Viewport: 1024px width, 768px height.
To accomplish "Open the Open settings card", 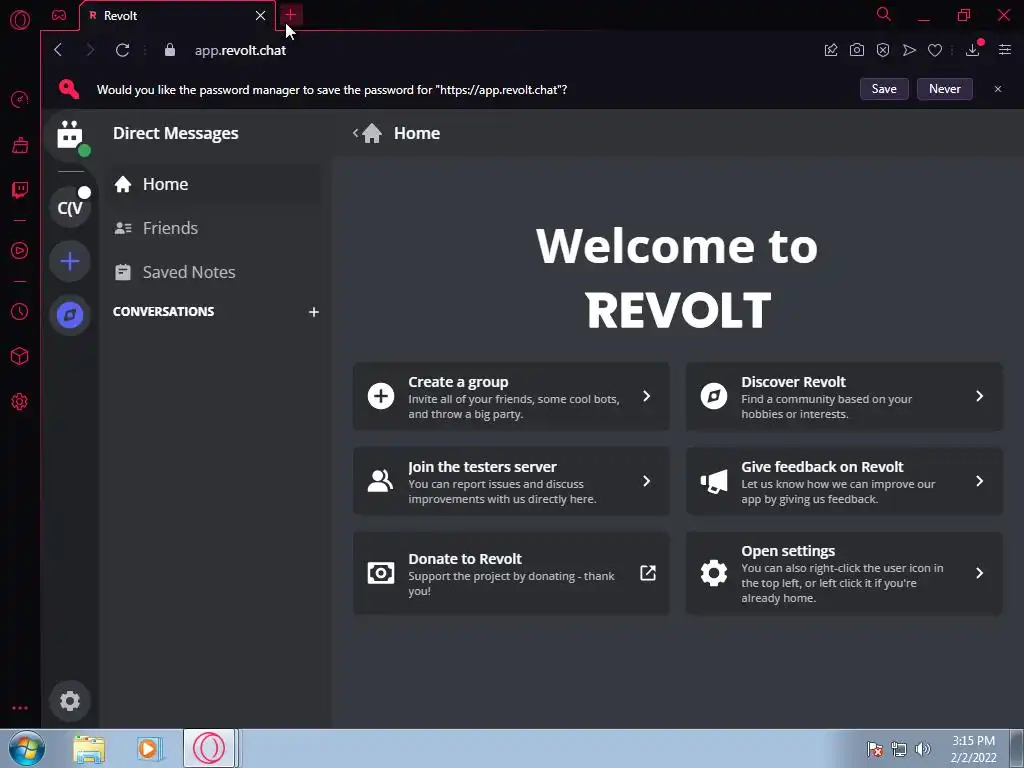I will coord(844,573).
